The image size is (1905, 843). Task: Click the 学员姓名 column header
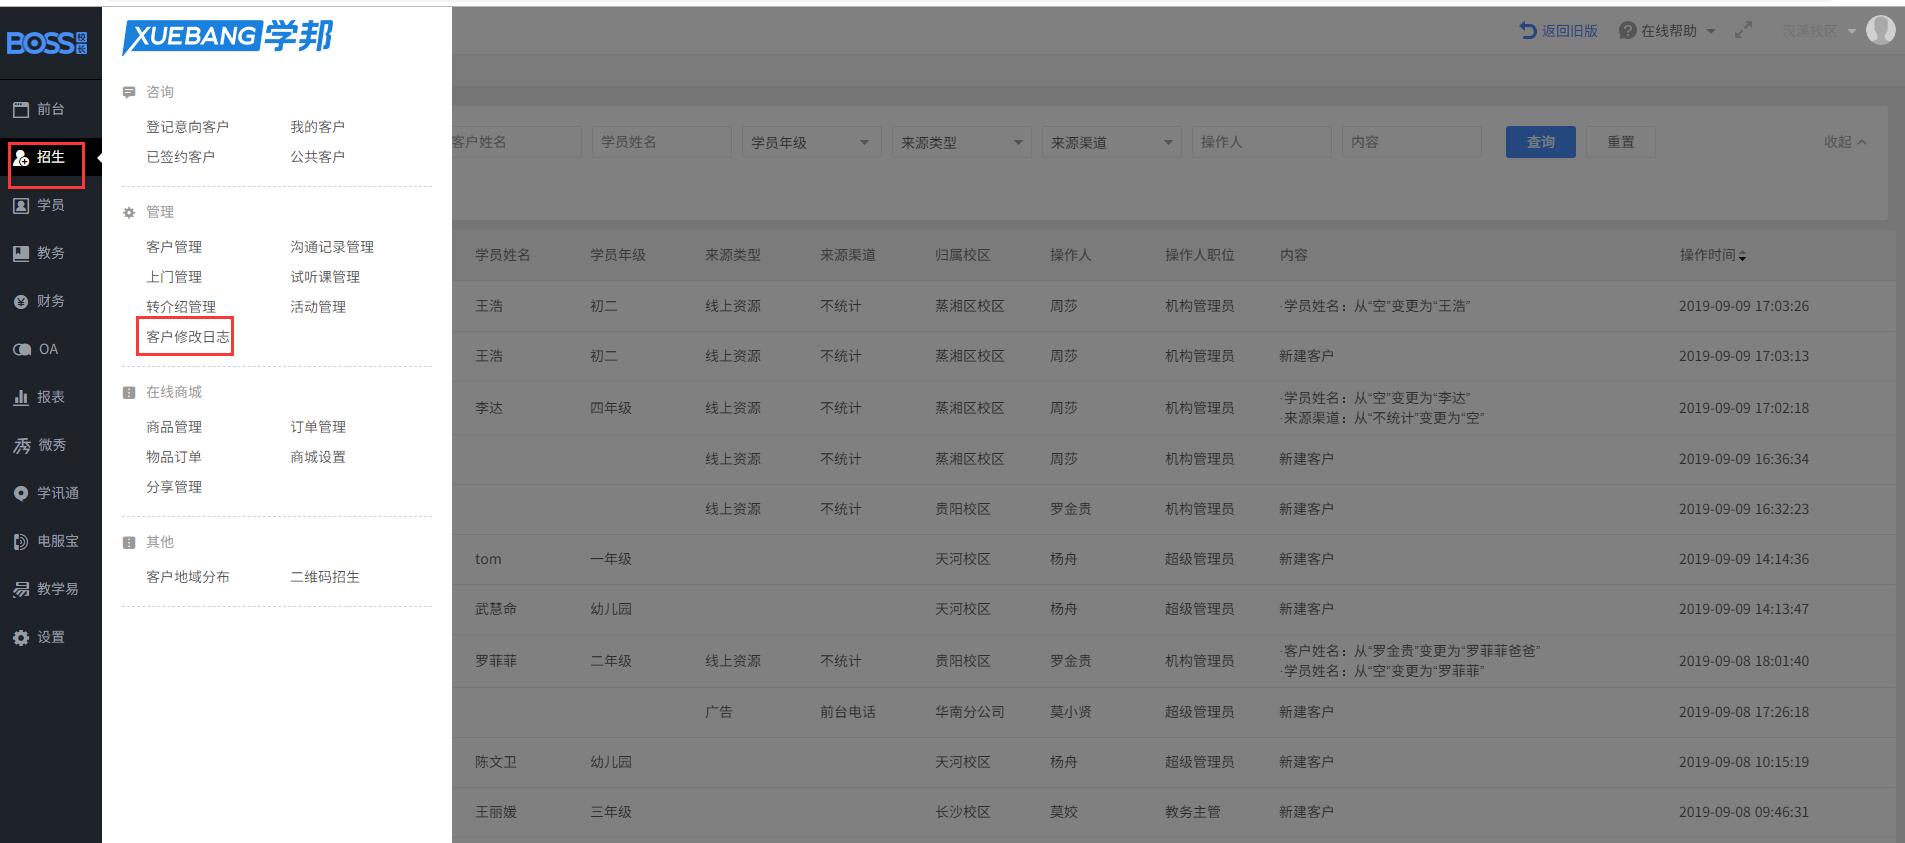503,255
